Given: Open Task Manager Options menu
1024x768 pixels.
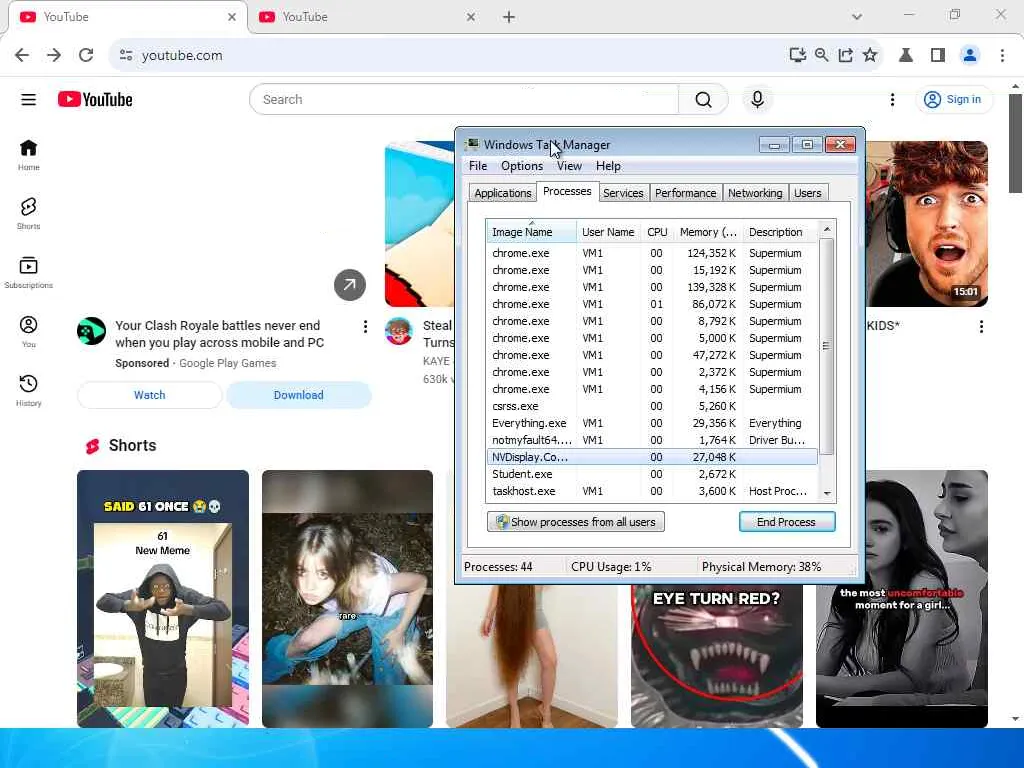Looking at the screenshot, I should (x=522, y=166).
